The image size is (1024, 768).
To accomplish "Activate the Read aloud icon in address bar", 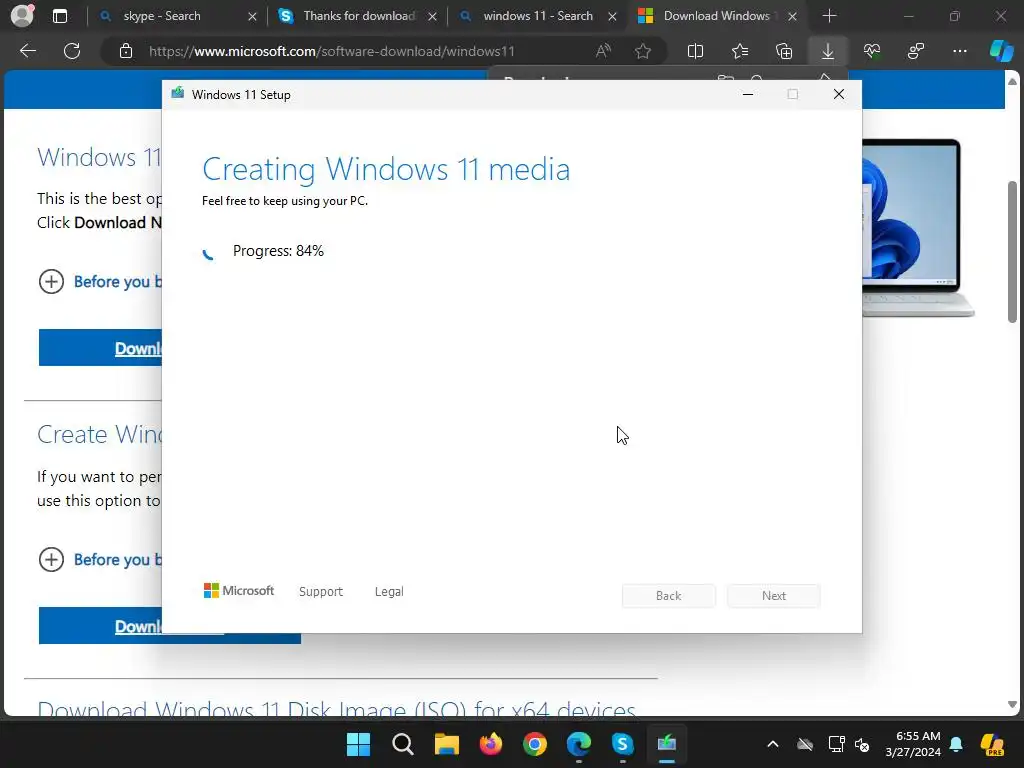I will tap(603, 51).
